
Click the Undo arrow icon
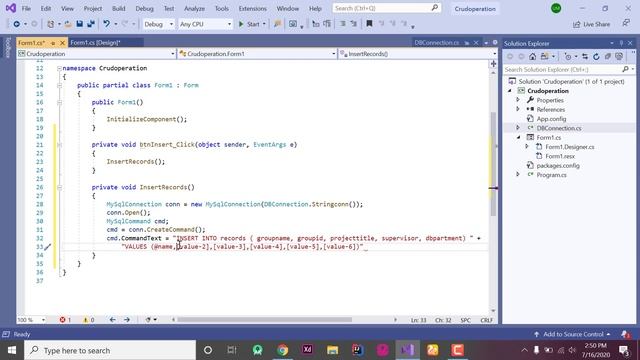coord(107,24)
